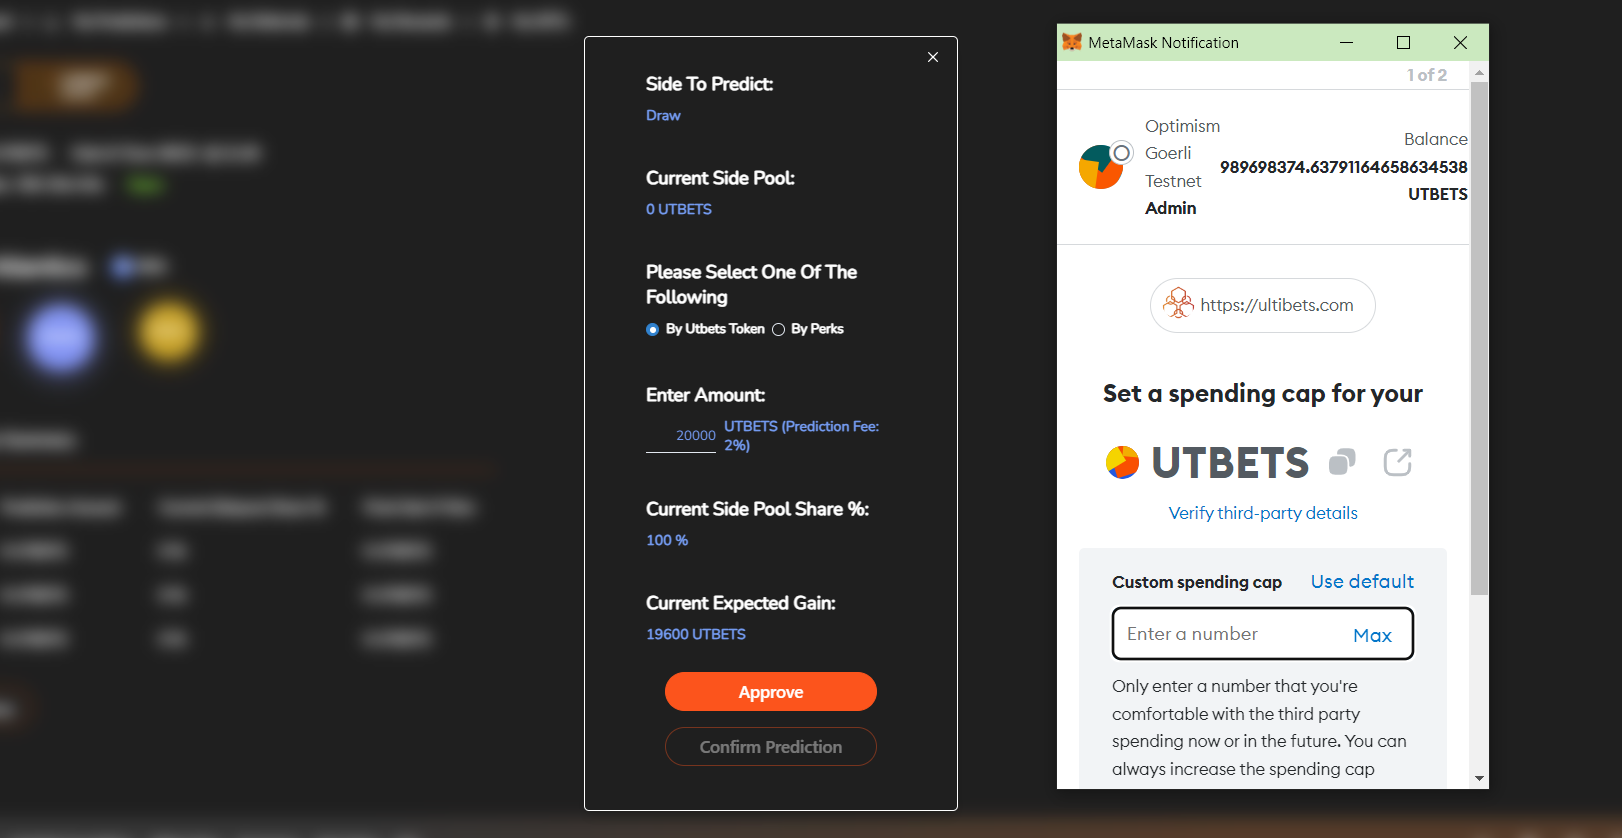
Task: Click Use default spending cap link
Action: point(1362,581)
